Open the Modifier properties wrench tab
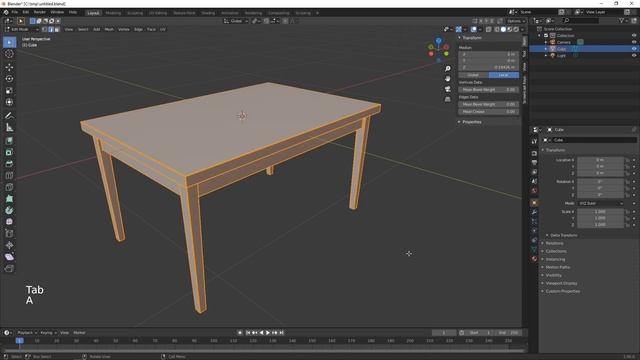 click(534, 212)
